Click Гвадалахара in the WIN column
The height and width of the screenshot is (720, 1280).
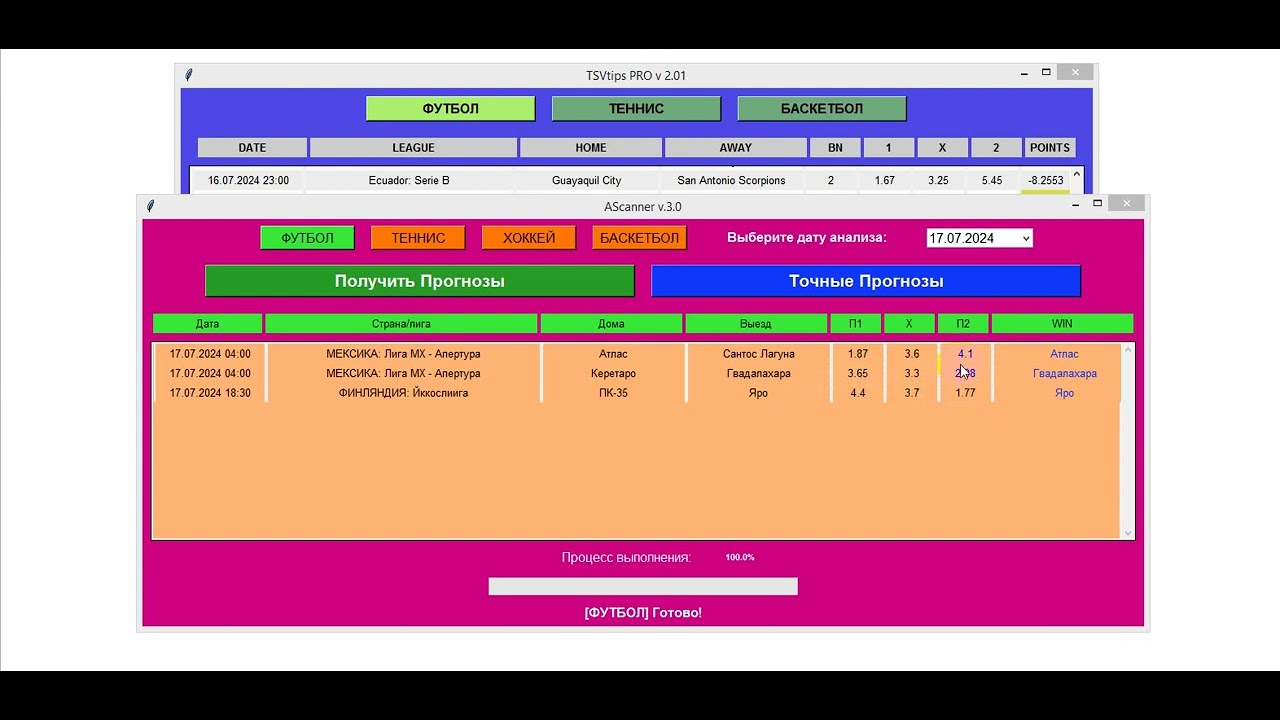click(x=1064, y=373)
